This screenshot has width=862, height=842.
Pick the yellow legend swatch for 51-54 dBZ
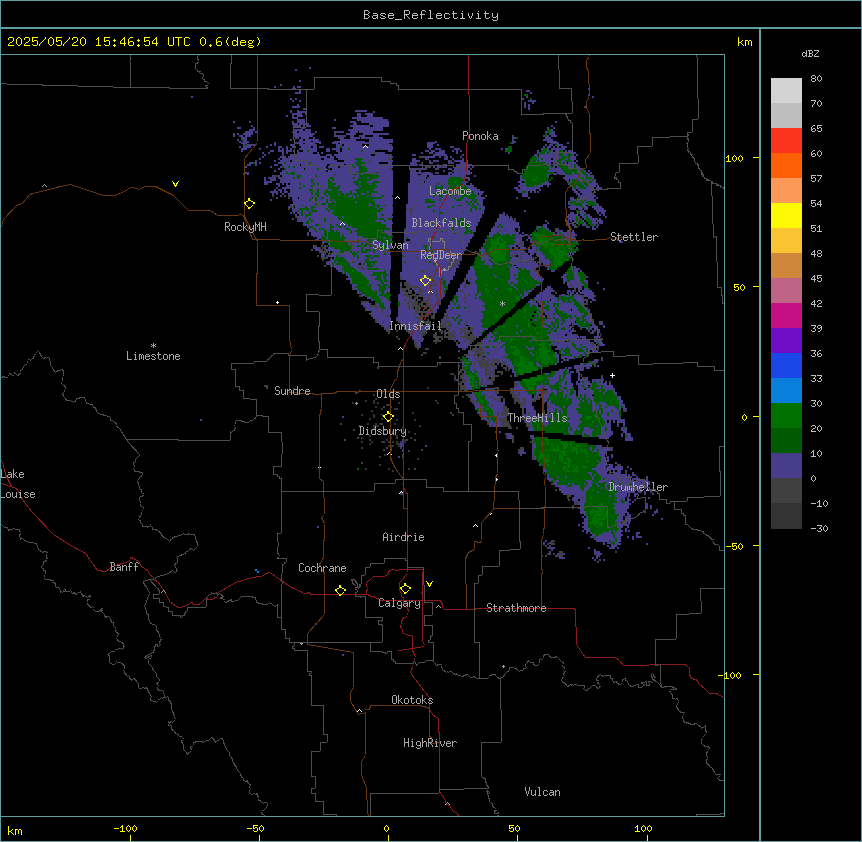786,215
